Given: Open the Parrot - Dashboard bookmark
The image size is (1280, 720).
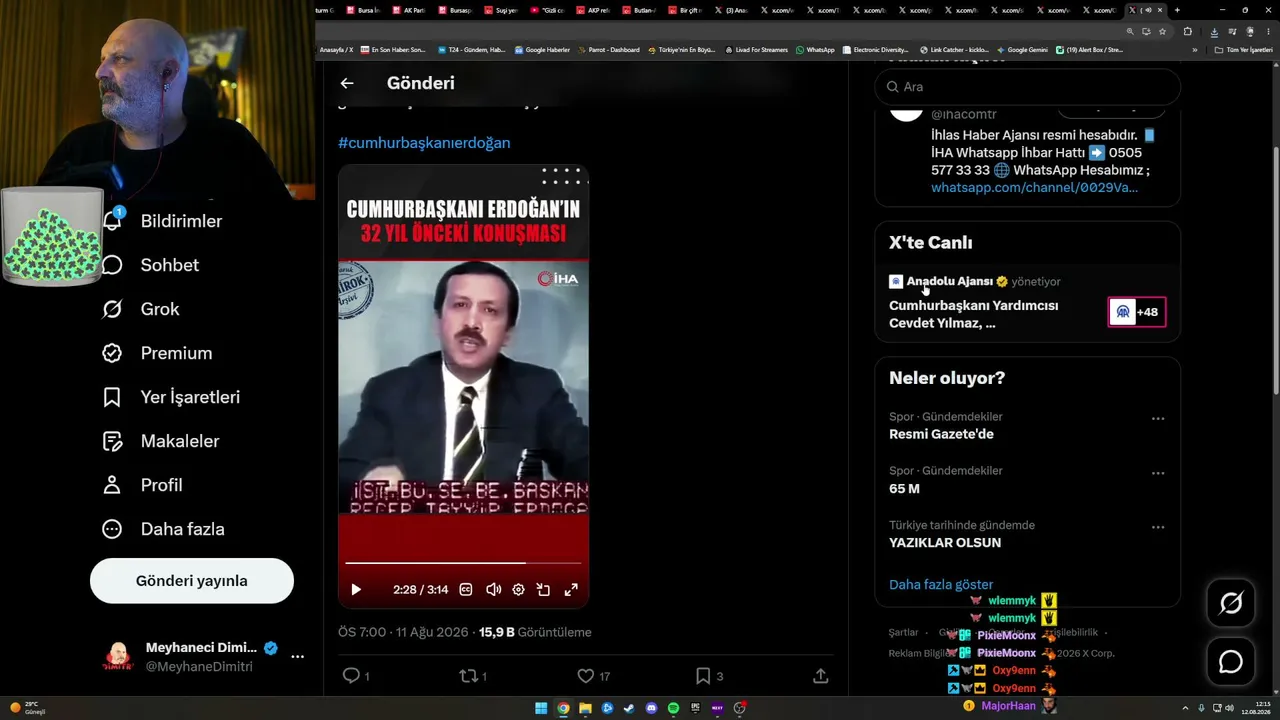Looking at the screenshot, I should (609, 49).
